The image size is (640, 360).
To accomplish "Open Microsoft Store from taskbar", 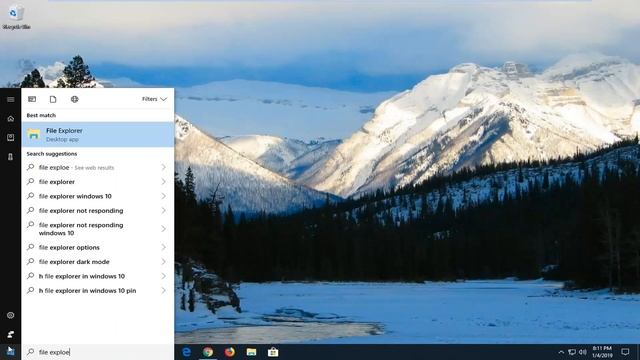I will click(x=273, y=352).
